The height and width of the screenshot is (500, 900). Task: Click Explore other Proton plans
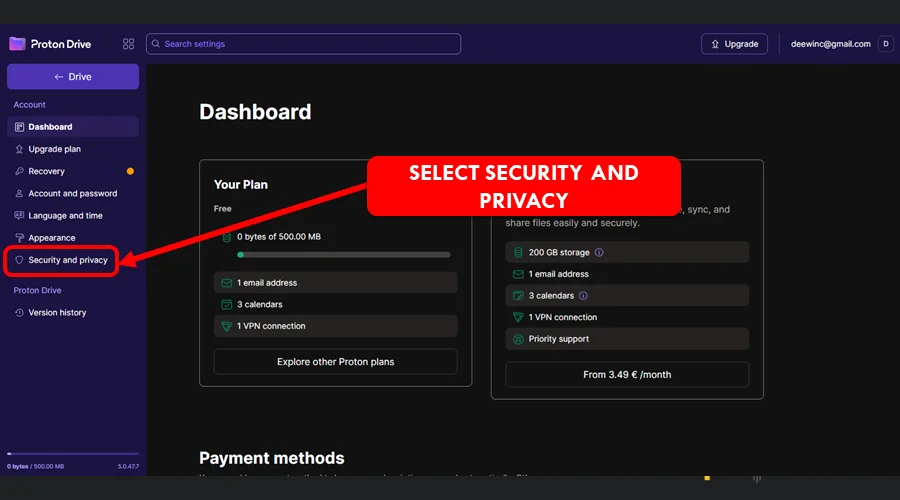click(x=336, y=362)
